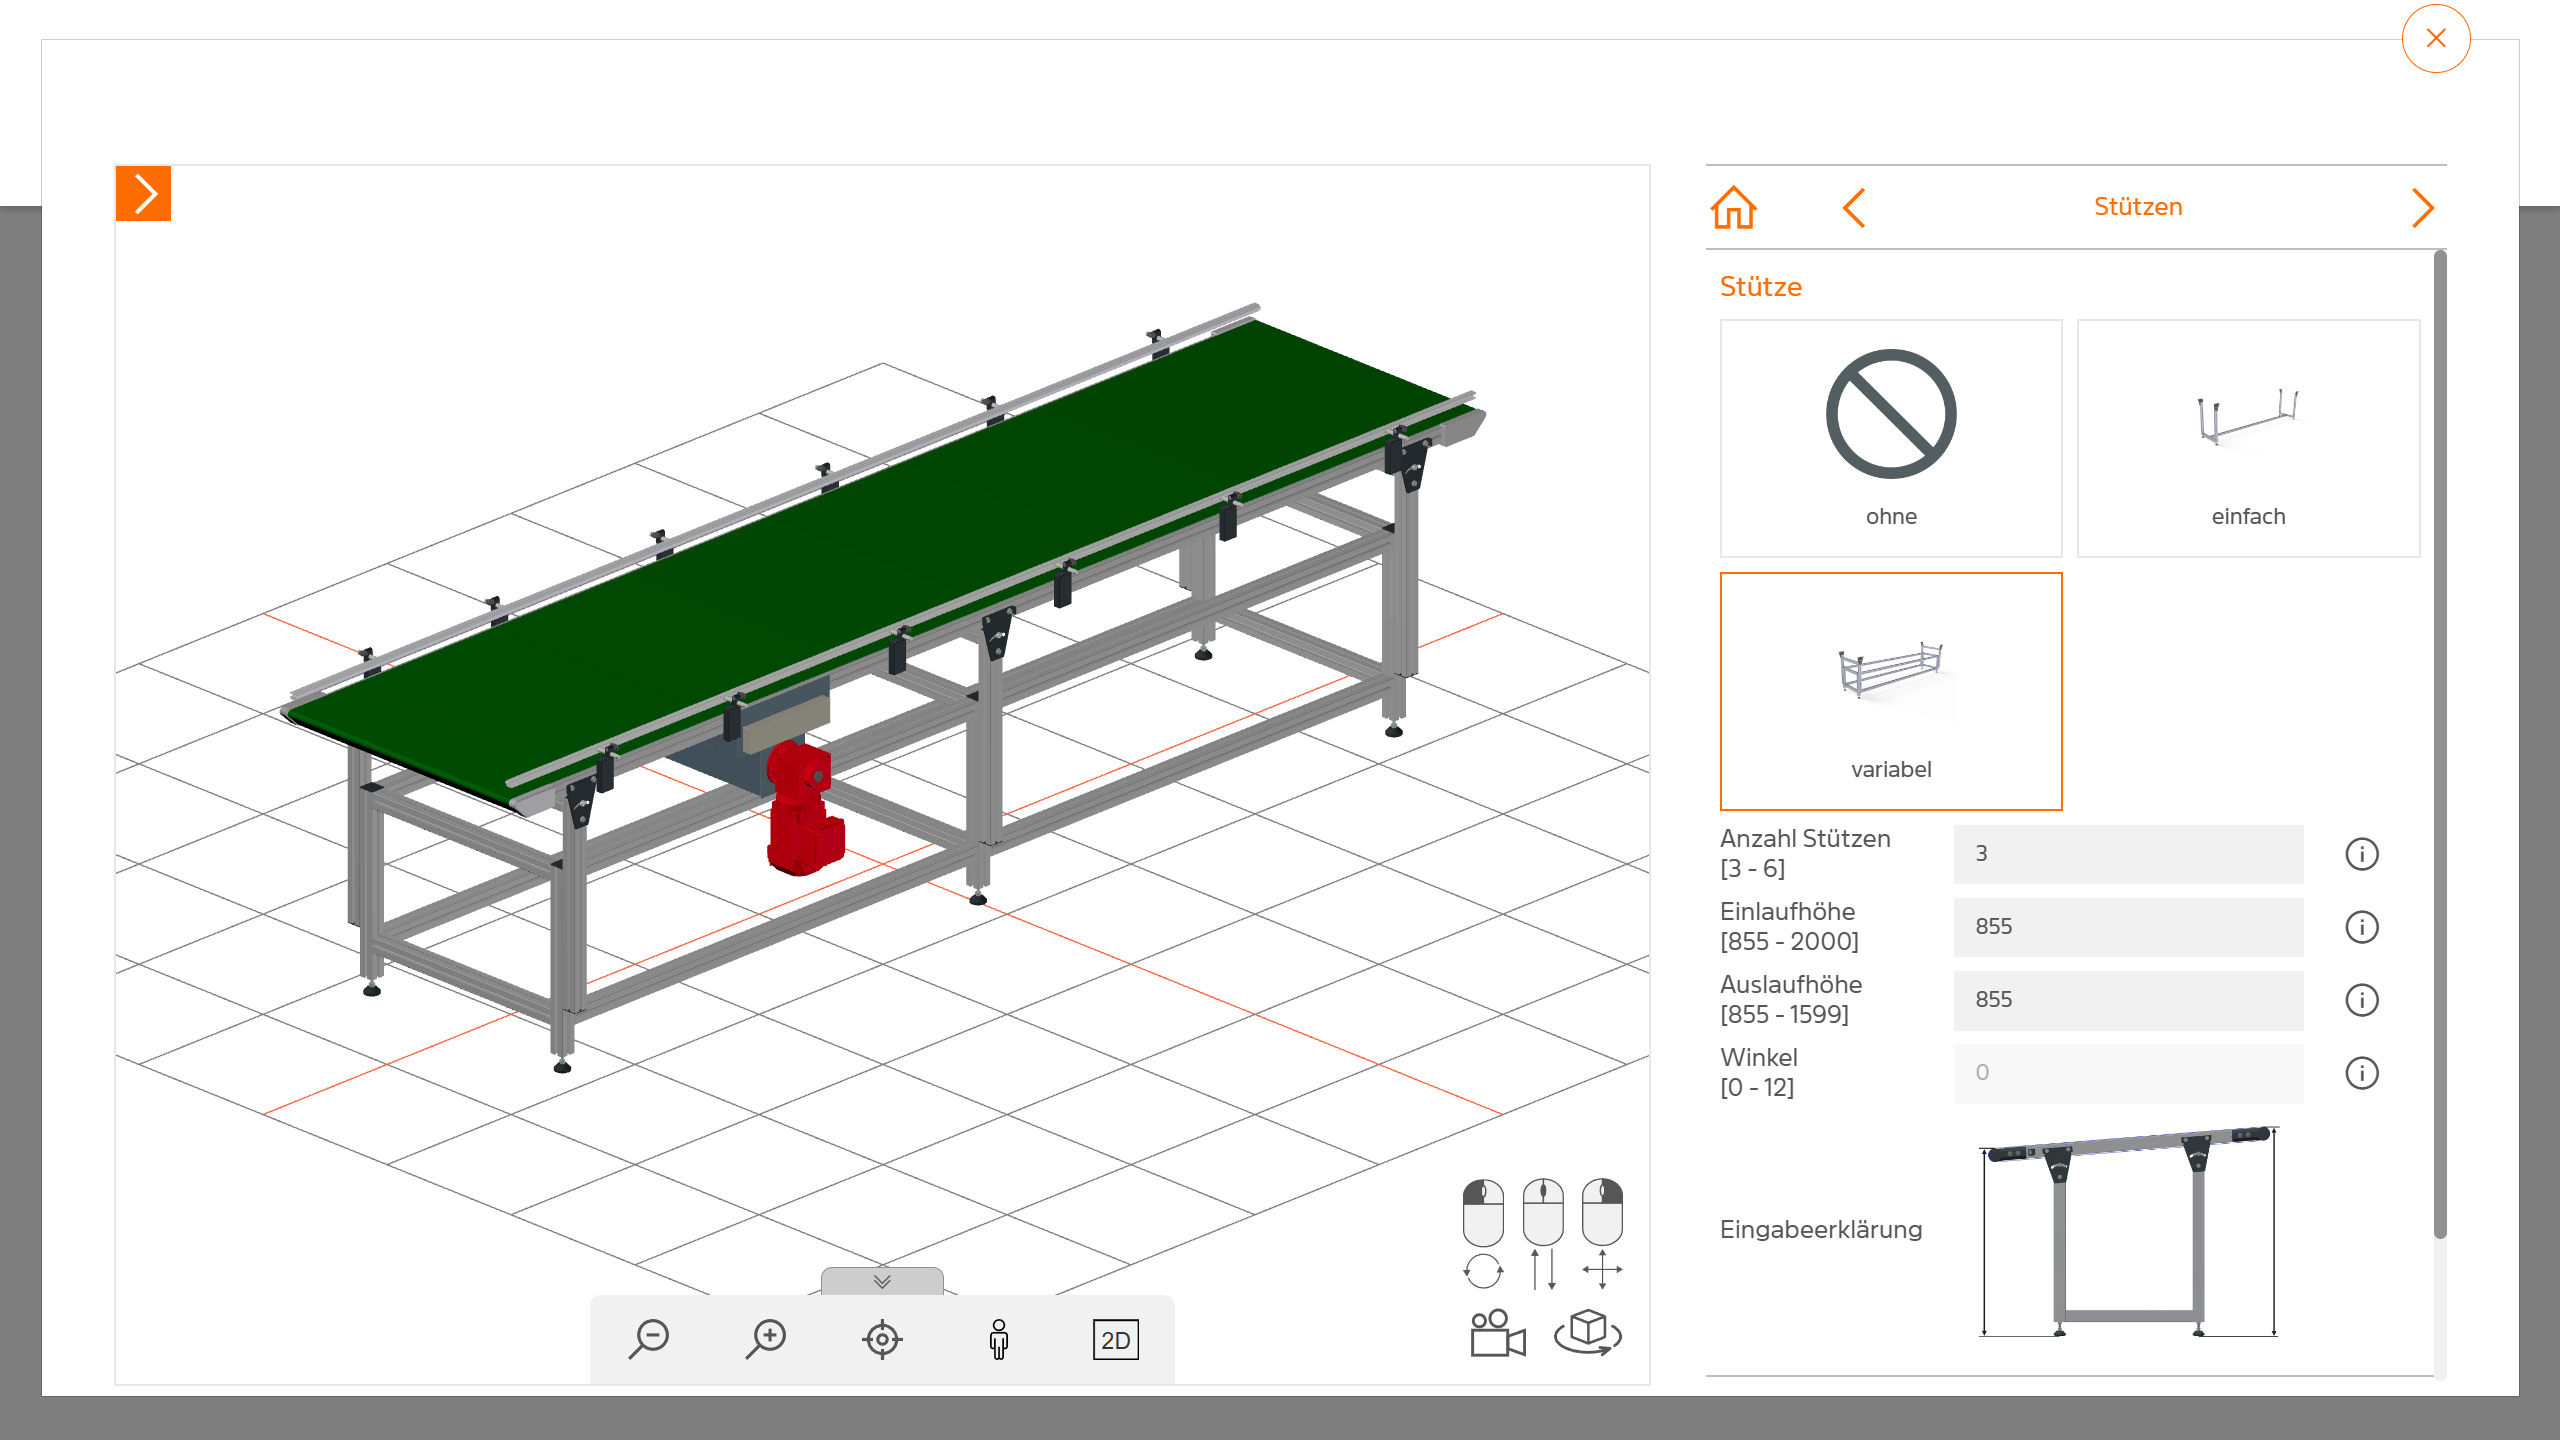Viewport: 2560px width, 1440px height.
Task: Go to next configuration step arrow
Action: [2422, 208]
